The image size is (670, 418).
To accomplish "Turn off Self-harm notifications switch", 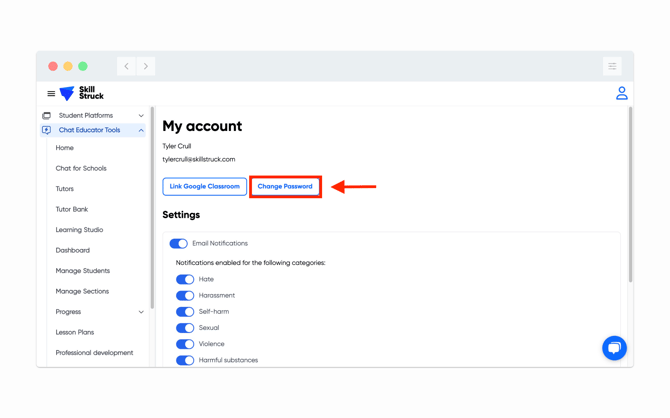I will pos(185,312).
